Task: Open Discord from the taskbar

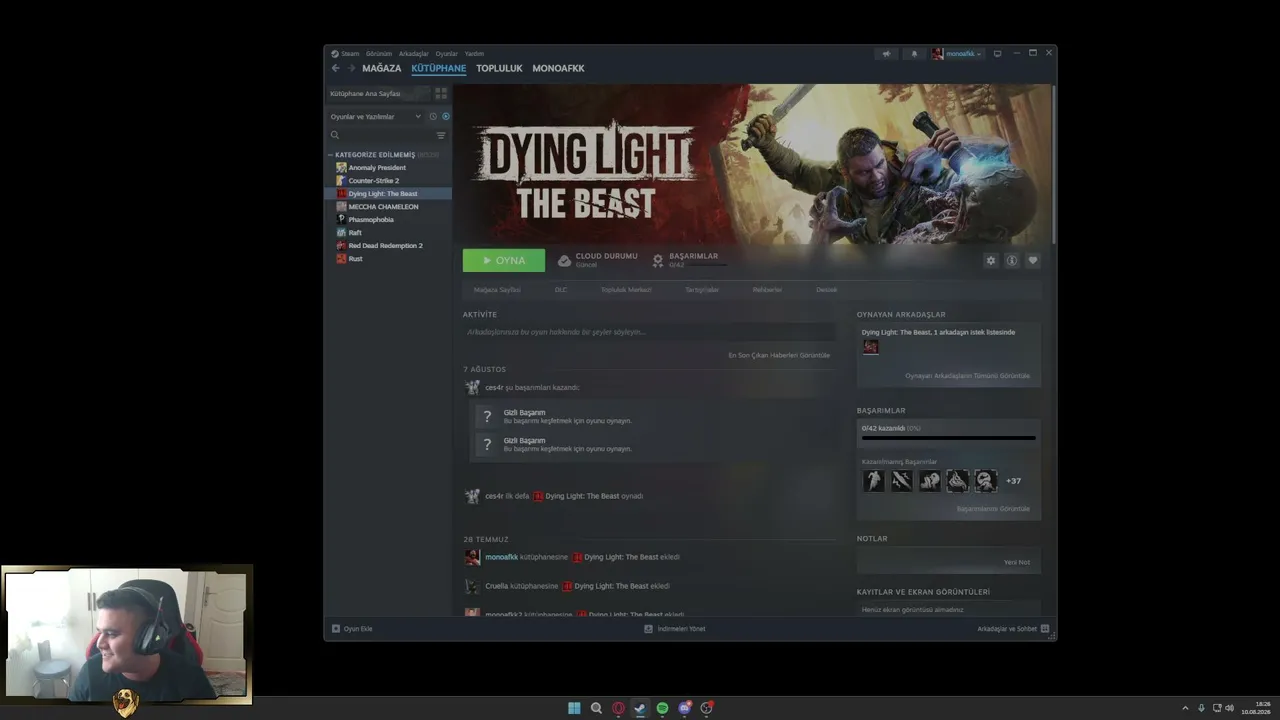Action: pyautogui.click(x=685, y=708)
